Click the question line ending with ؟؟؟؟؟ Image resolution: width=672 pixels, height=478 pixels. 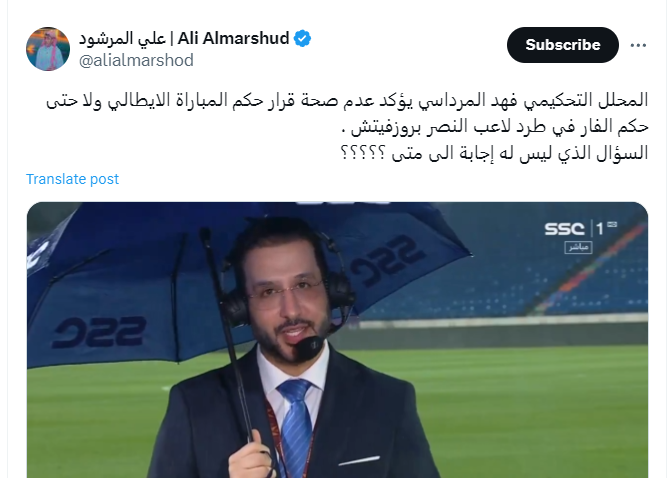(x=494, y=153)
